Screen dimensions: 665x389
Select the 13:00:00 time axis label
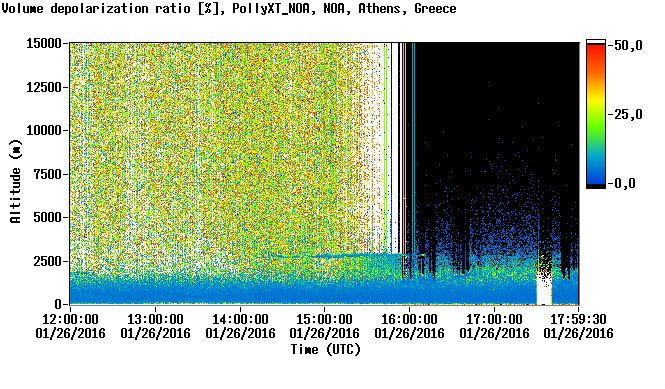pos(155,319)
